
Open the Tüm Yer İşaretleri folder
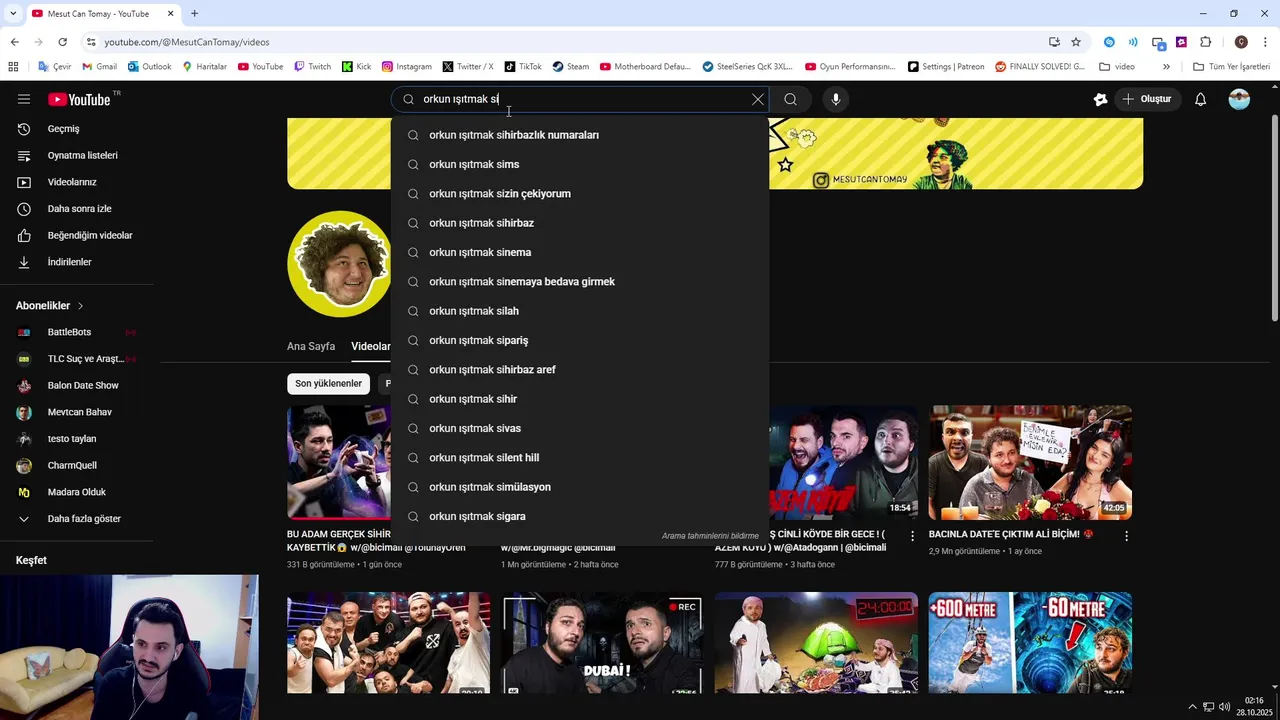click(1231, 67)
